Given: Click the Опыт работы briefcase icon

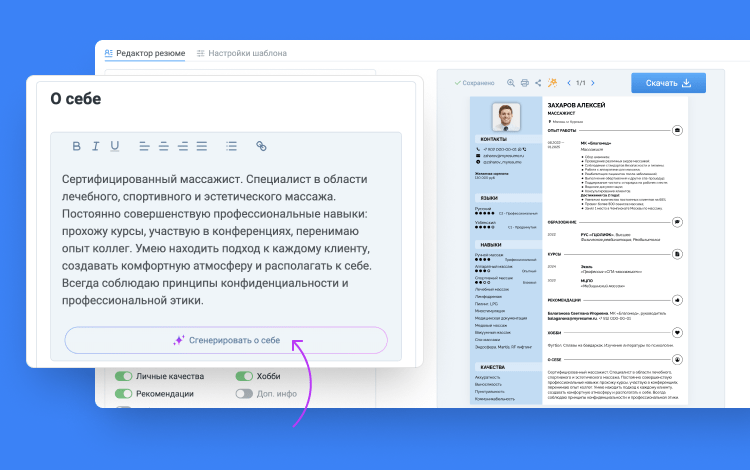Looking at the screenshot, I should coord(677,130).
